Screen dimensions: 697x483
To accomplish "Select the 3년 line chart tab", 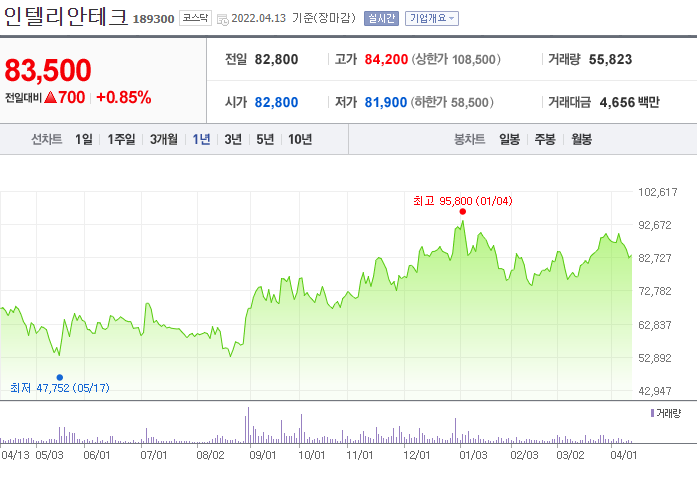I will pos(233,140).
